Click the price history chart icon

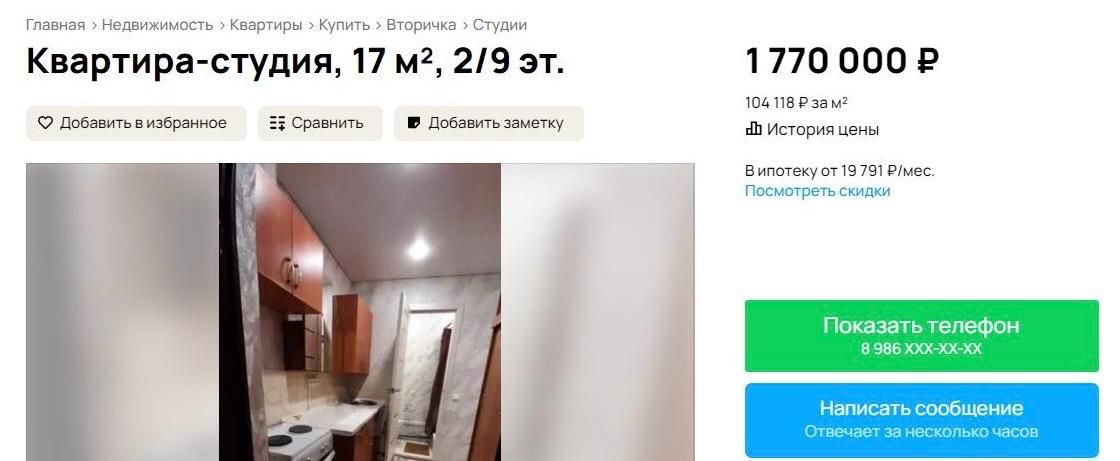(754, 129)
